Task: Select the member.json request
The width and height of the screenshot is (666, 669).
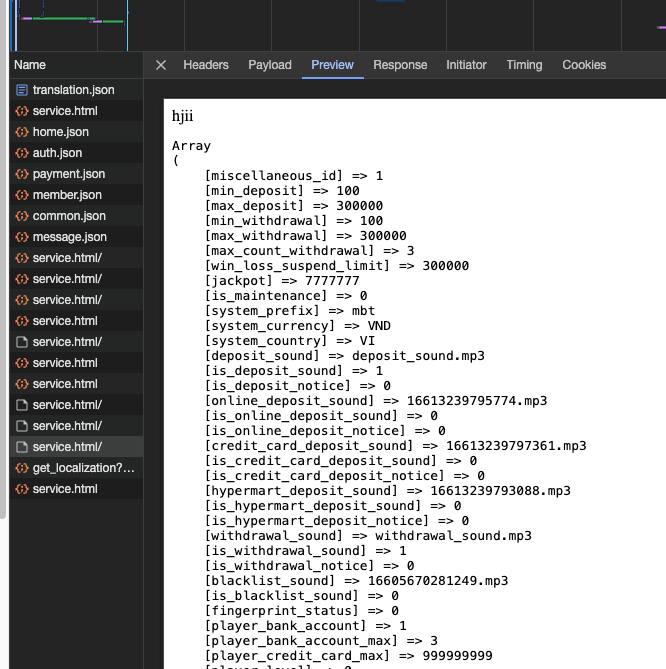Action: 76,195
